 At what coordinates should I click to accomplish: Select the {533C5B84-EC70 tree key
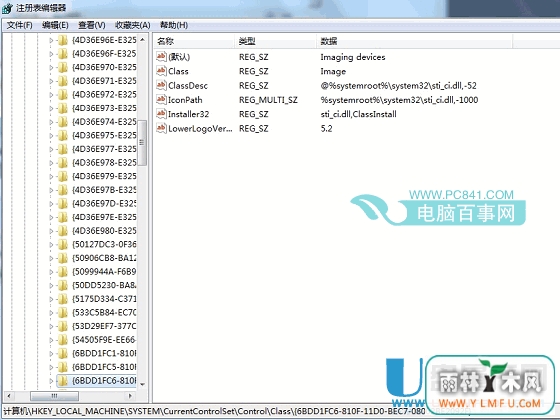104,313
